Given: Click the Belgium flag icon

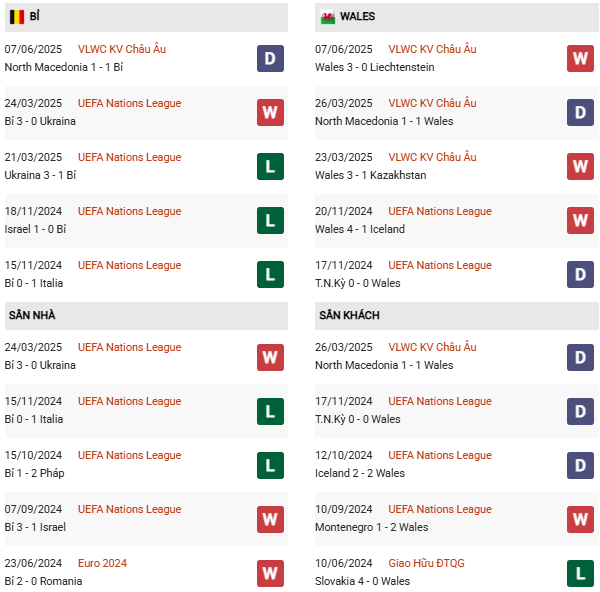Looking at the screenshot, I should [x=17, y=17].
